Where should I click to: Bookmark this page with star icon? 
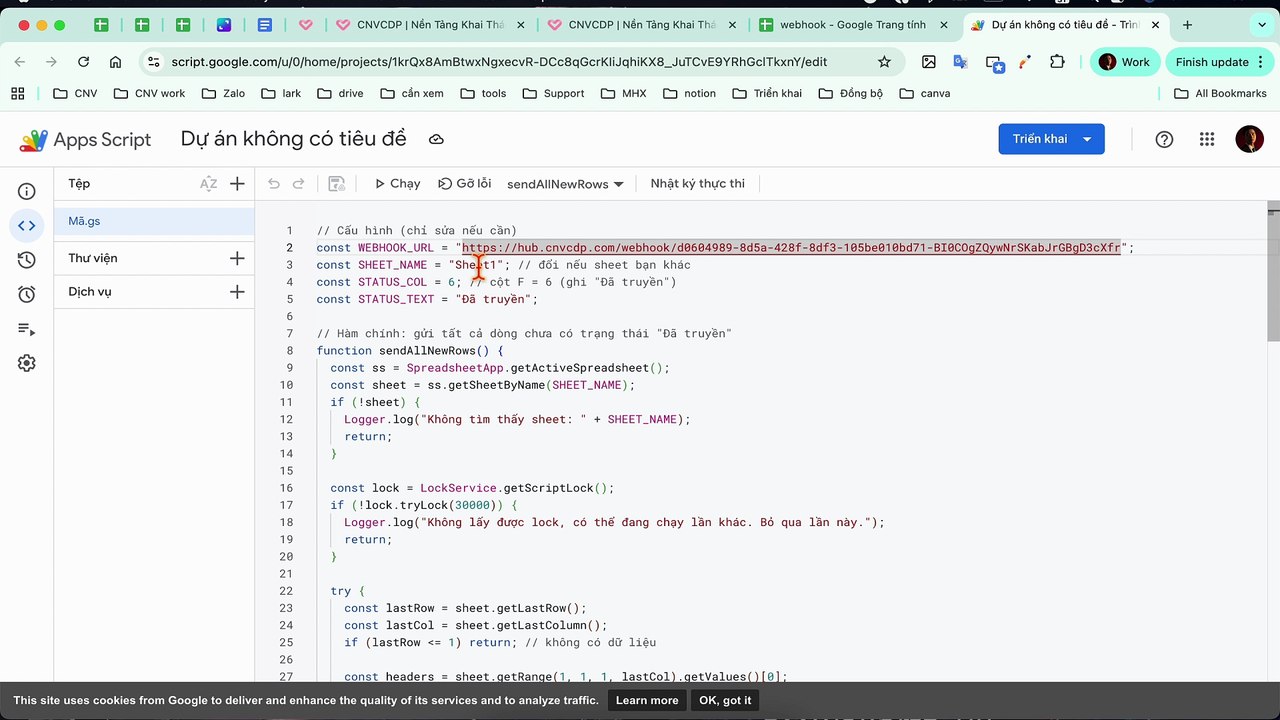click(x=884, y=62)
